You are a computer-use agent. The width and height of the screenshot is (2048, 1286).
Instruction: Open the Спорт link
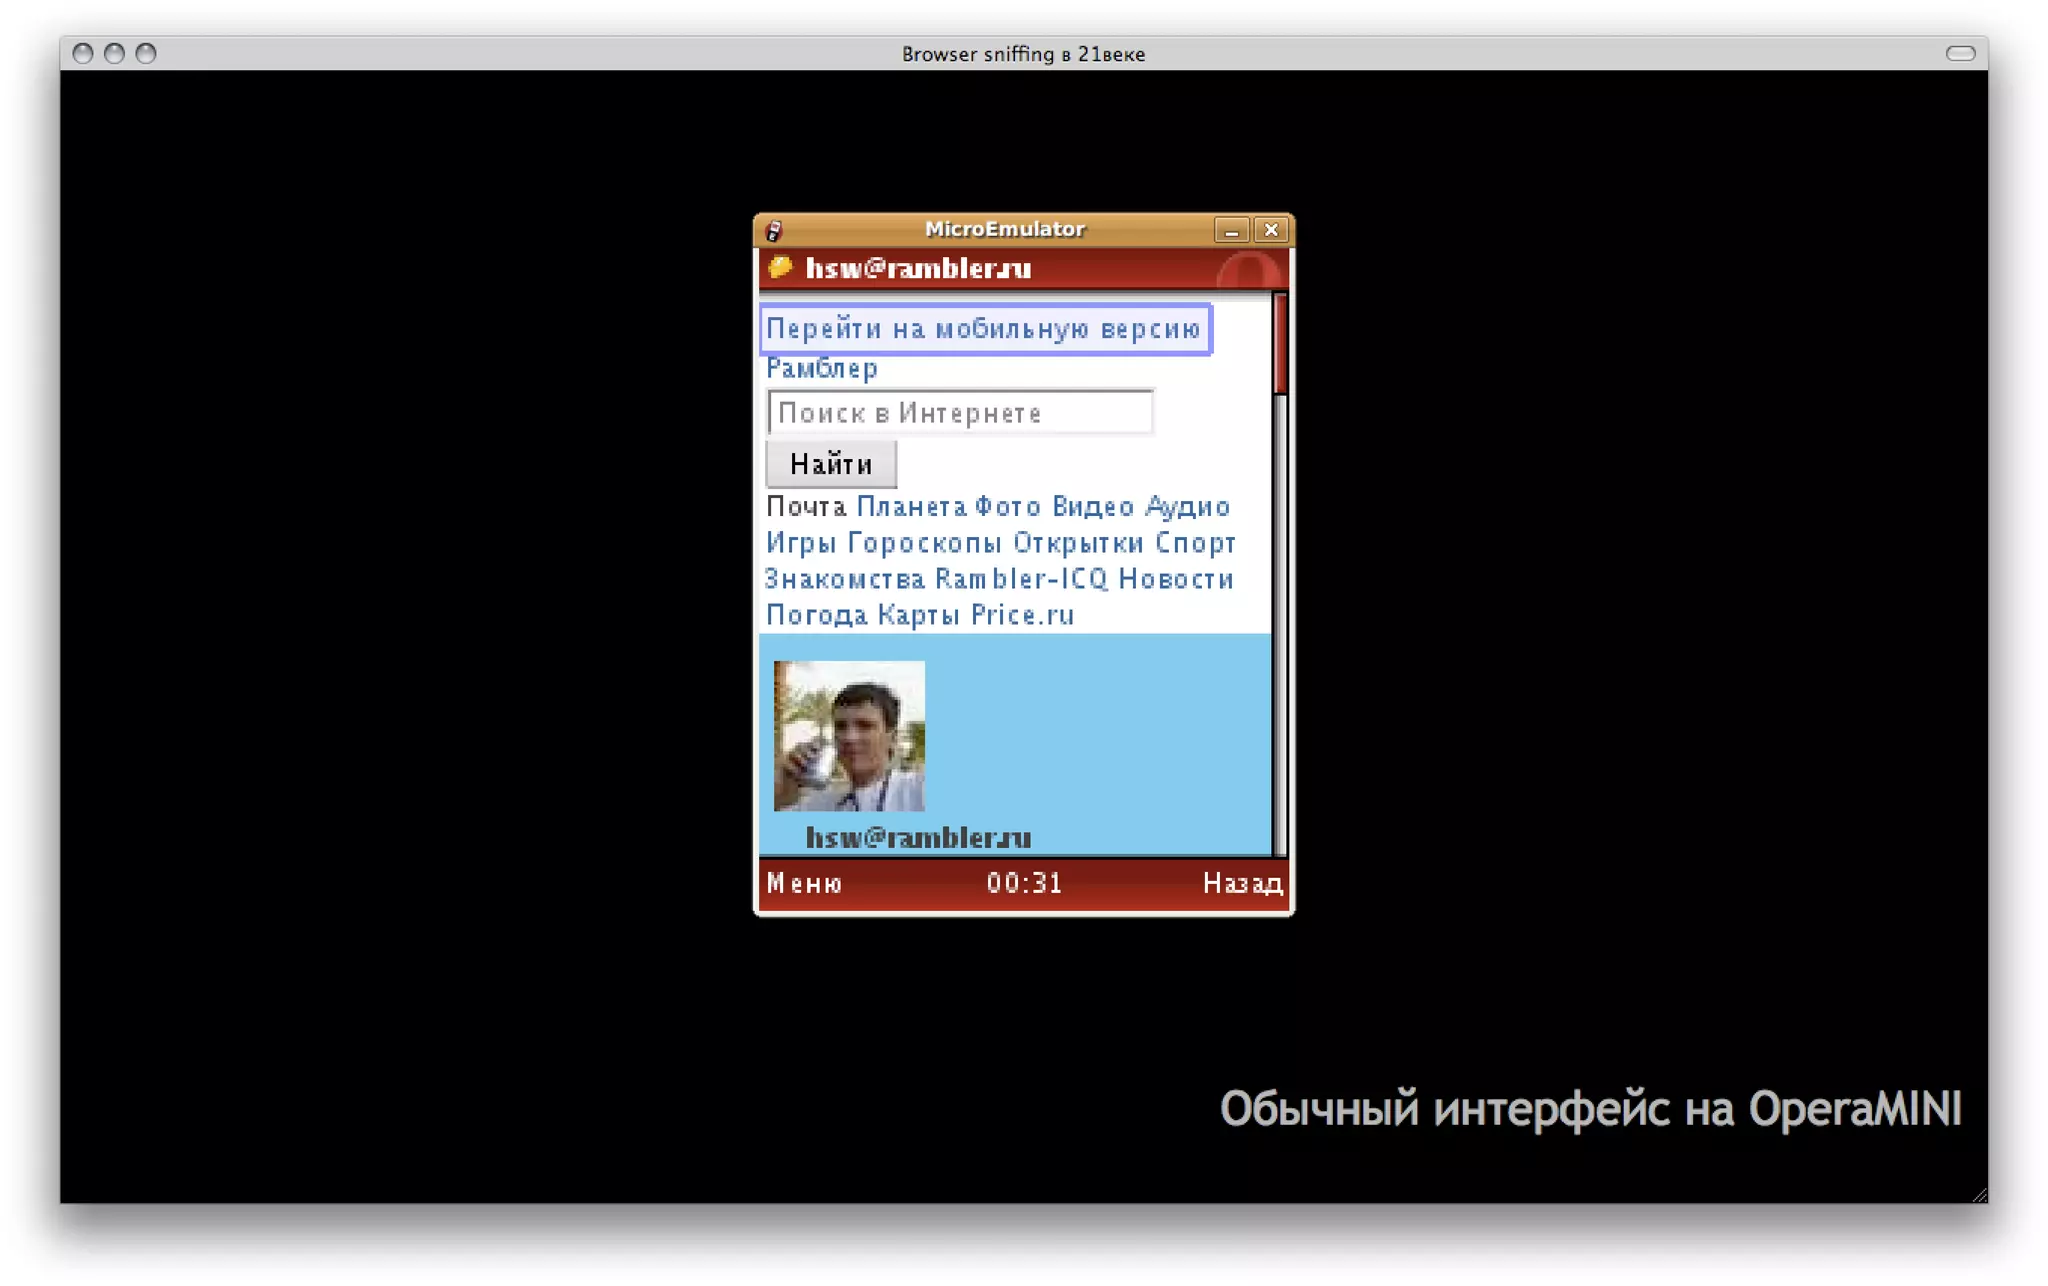(1195, 543)
